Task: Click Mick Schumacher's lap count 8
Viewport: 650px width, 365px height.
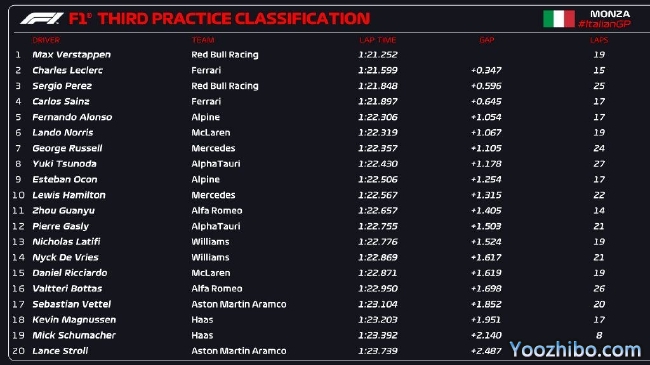Action: pos(599,335)
